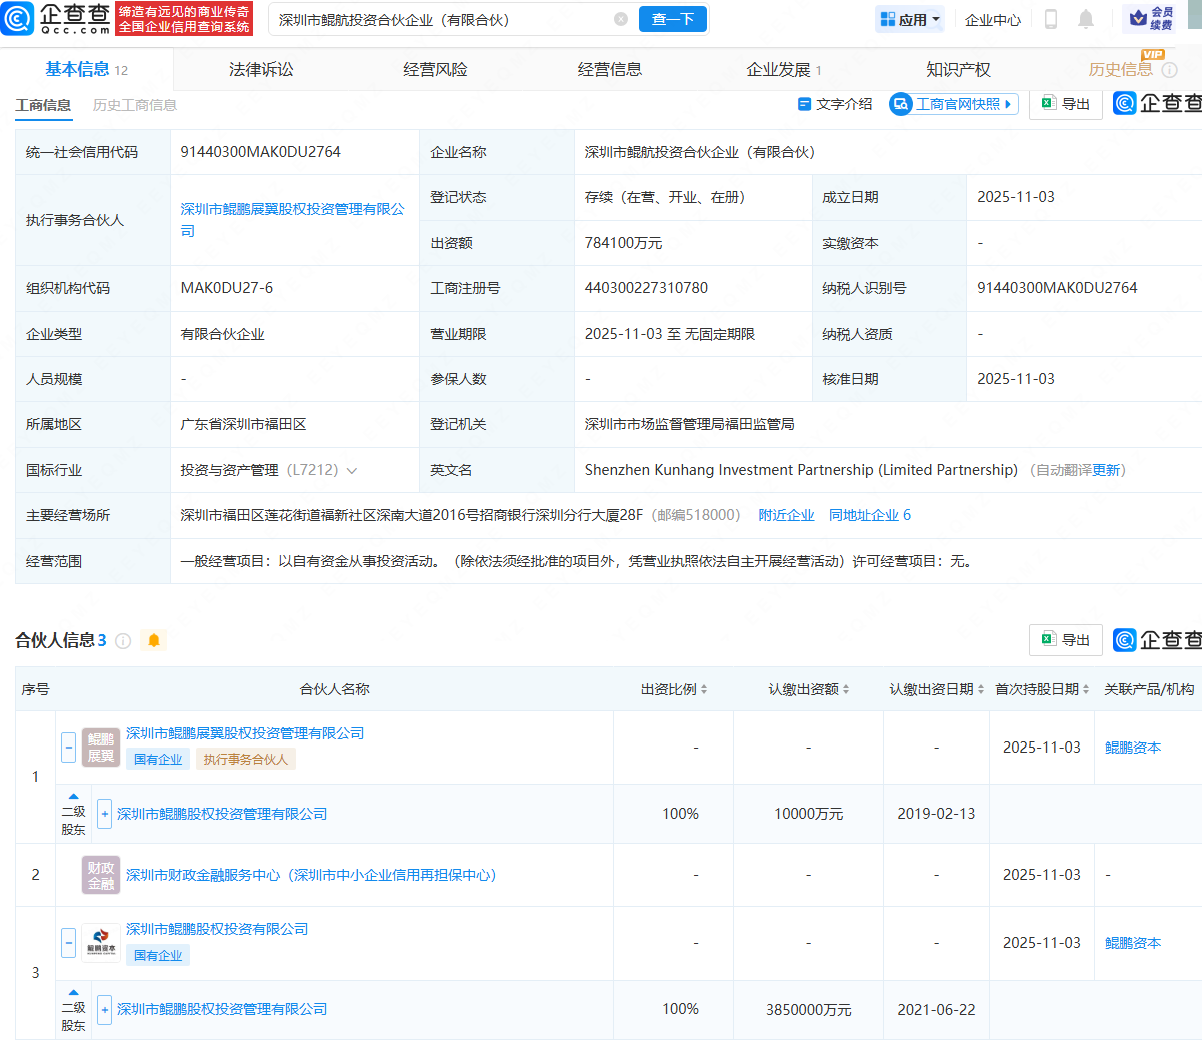1202x1042 pixels.
Task: Click the mobile phone icon in header
Action: coord(1051,19)
